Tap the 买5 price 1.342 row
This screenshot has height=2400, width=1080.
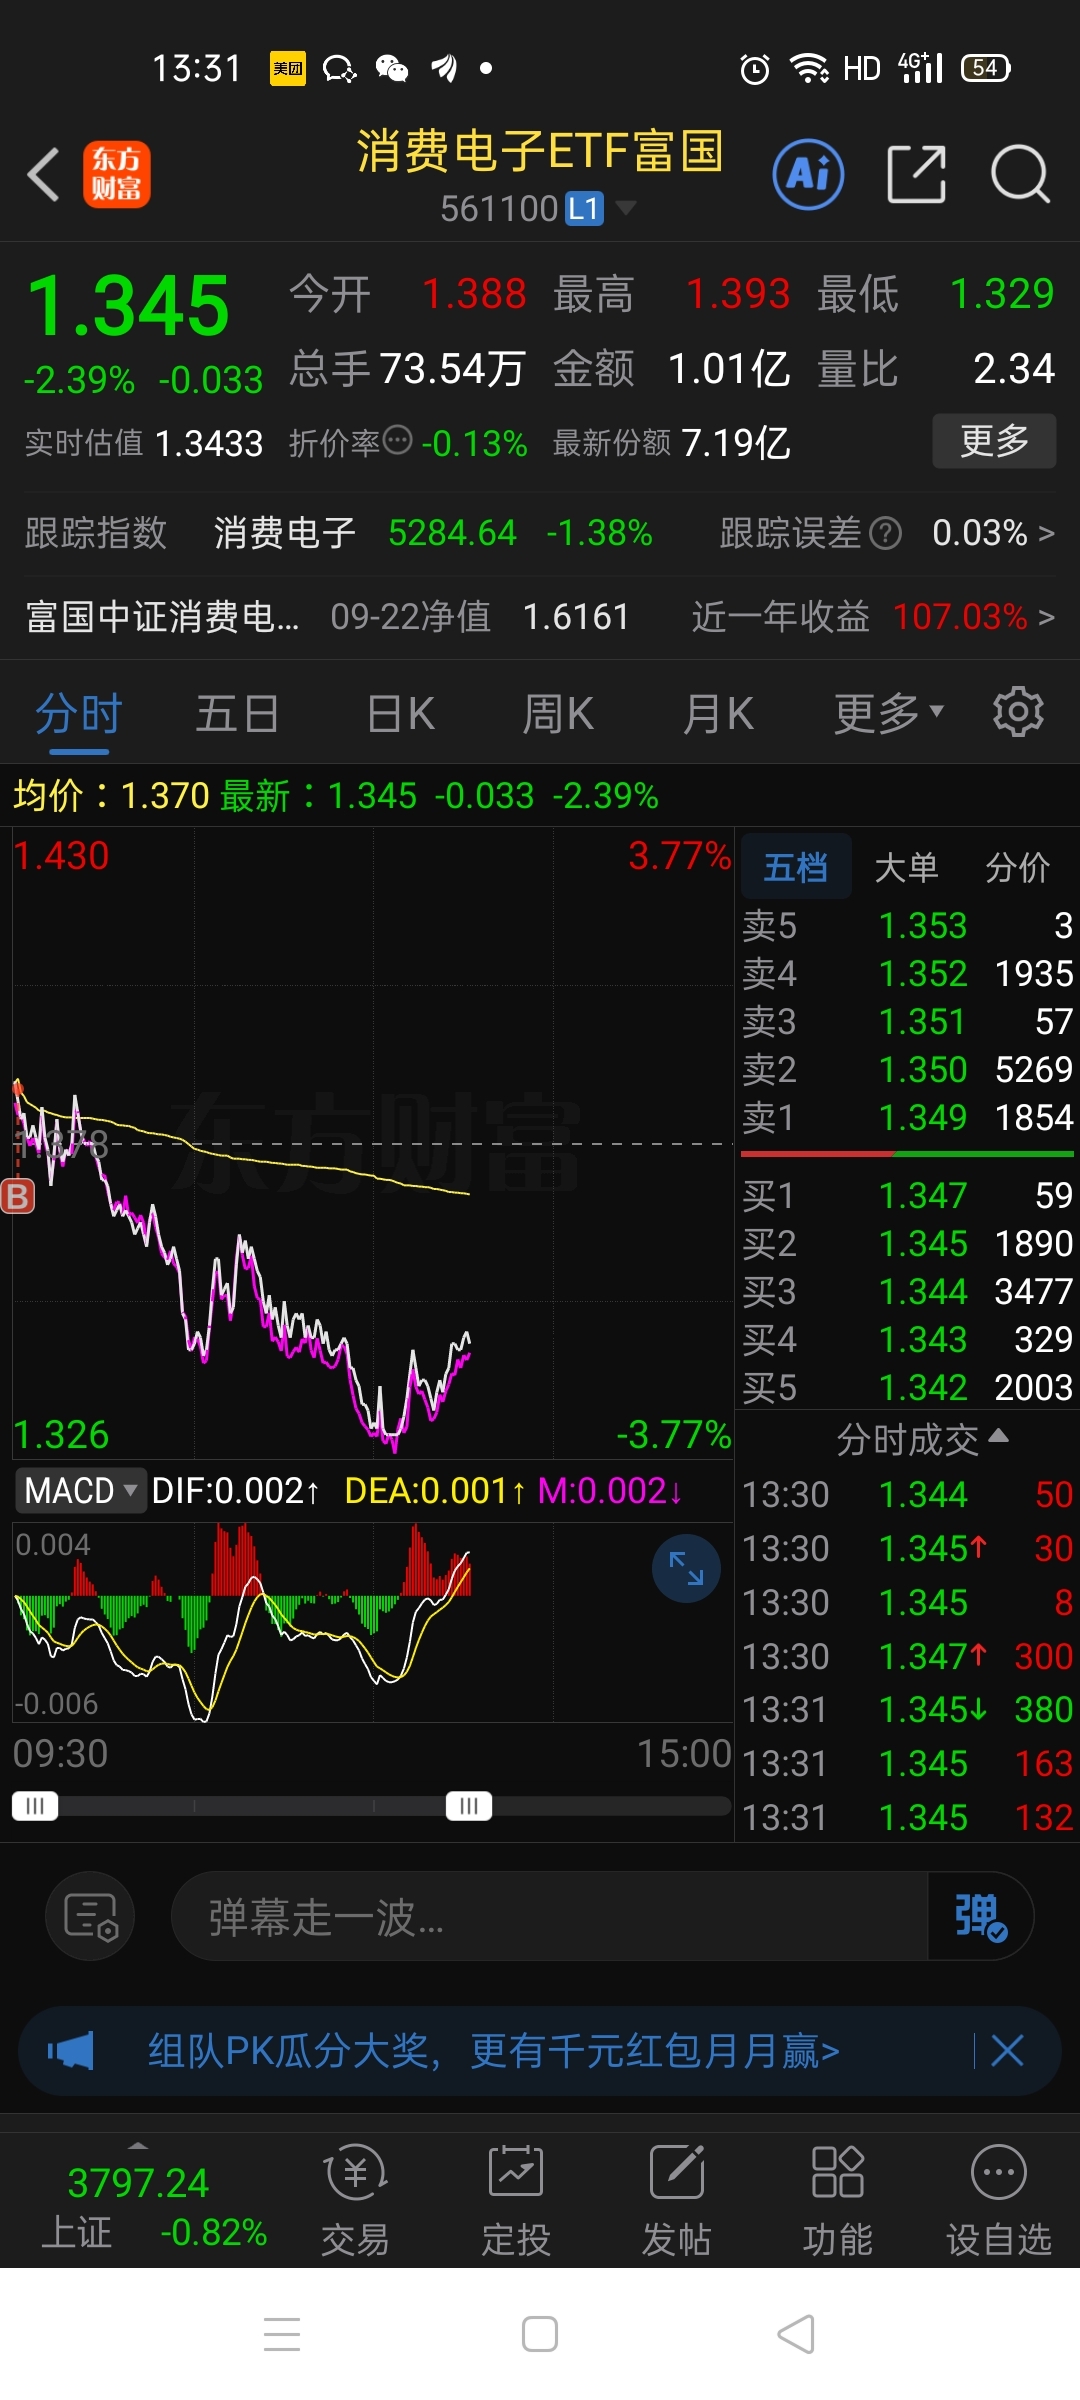click(908, 1387)
